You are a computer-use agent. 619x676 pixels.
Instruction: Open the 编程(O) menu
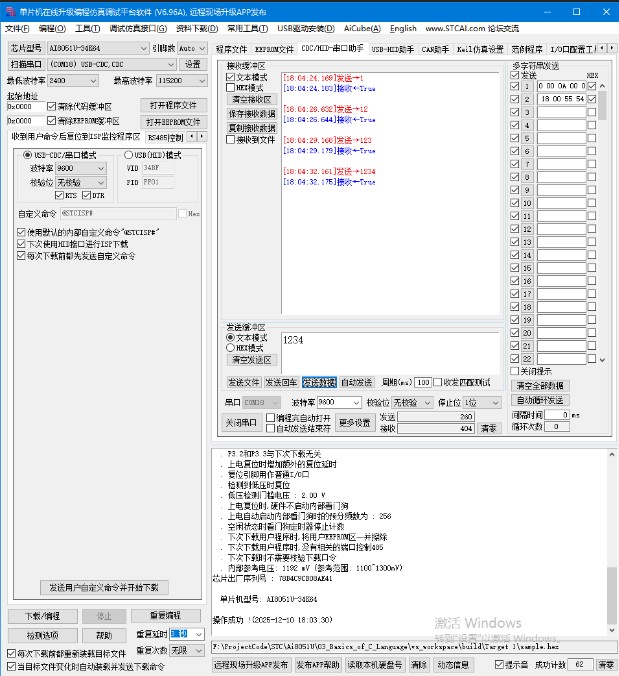point(52,28)
